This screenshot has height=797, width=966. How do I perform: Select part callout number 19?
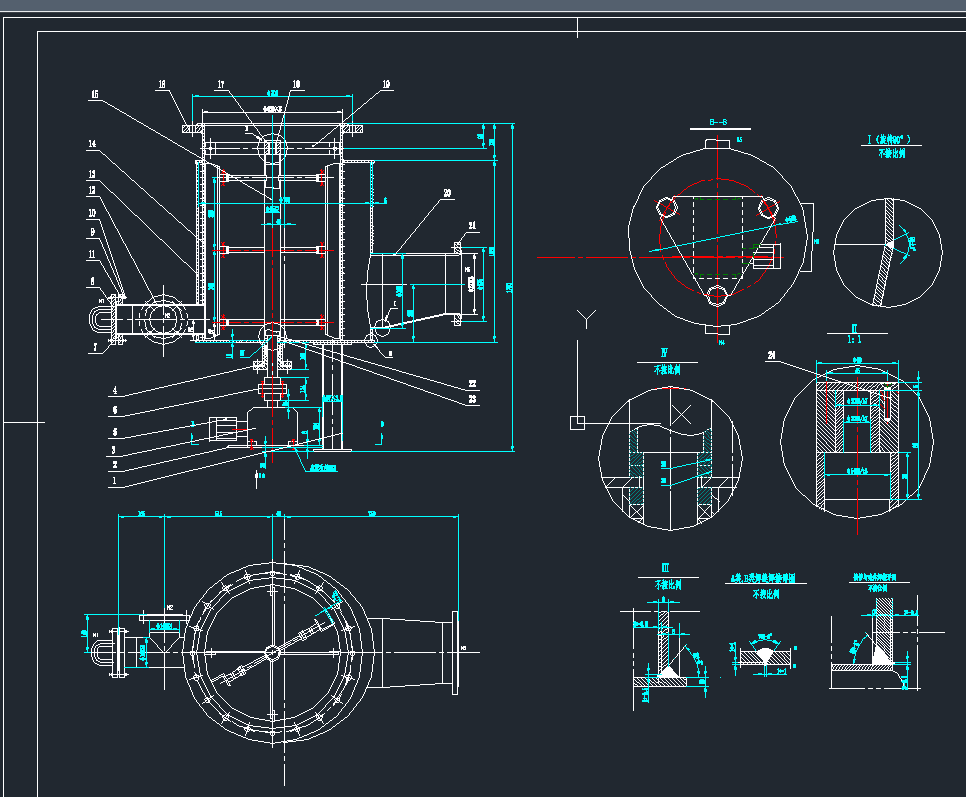tap(386, 84)
